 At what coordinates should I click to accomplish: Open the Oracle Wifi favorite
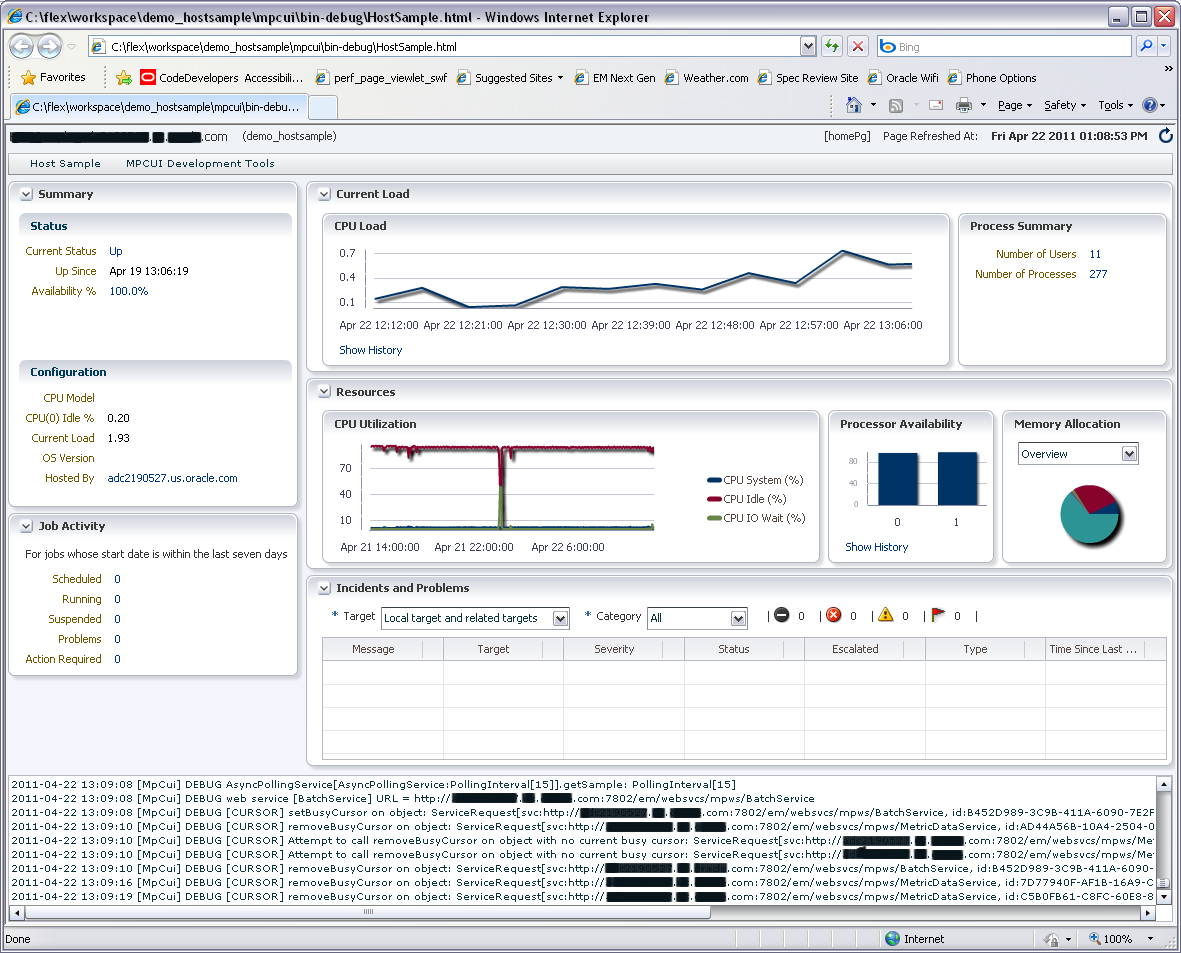[903, 78]
